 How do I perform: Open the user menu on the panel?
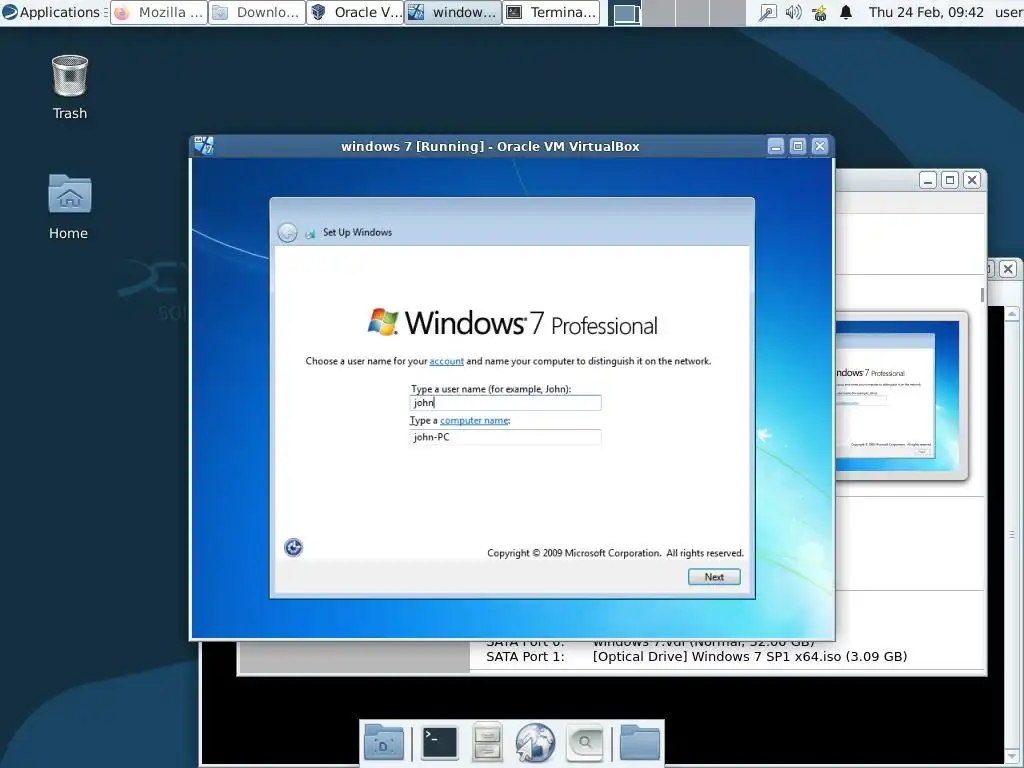[1008, 12]
